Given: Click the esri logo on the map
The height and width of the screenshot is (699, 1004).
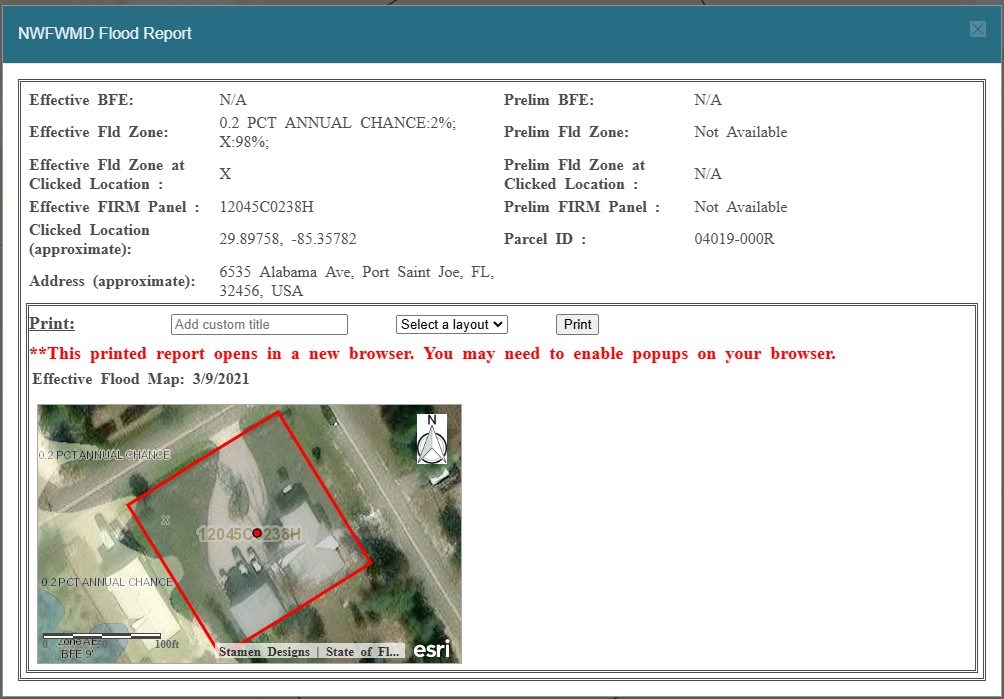Looking at the screenshot, I should pos(432,650).
